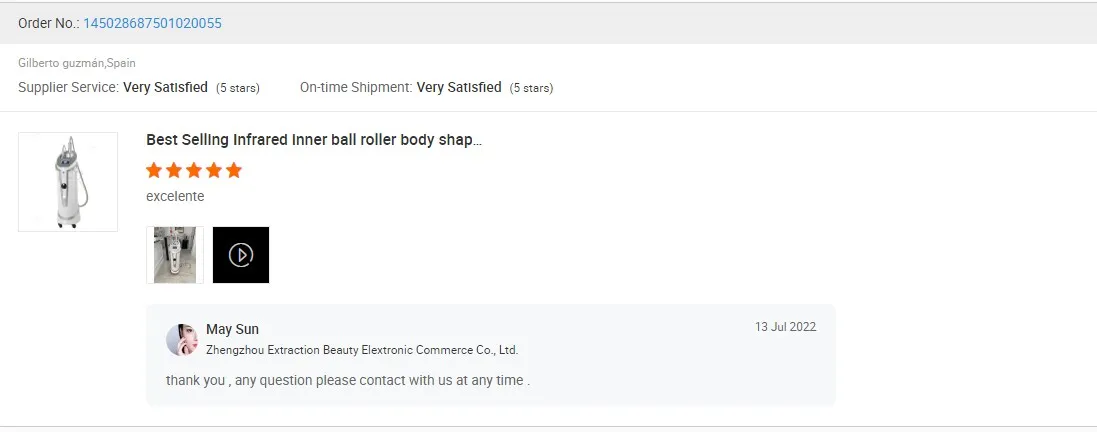Screen dimensions: 1097x432
Task: Click the play circle icon on video
Action: (241, 255)
